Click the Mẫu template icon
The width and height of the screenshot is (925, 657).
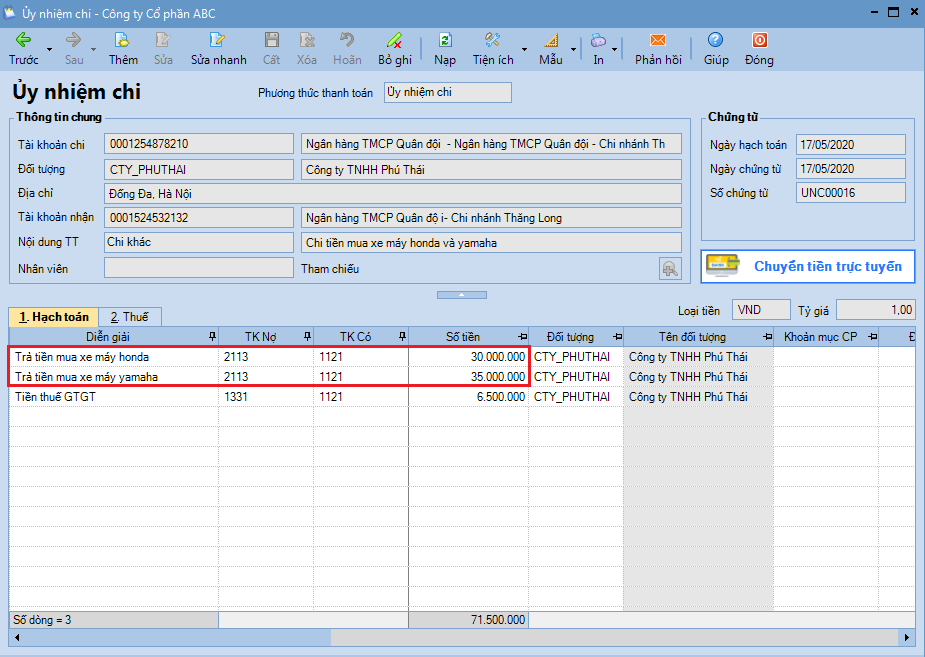550,48
